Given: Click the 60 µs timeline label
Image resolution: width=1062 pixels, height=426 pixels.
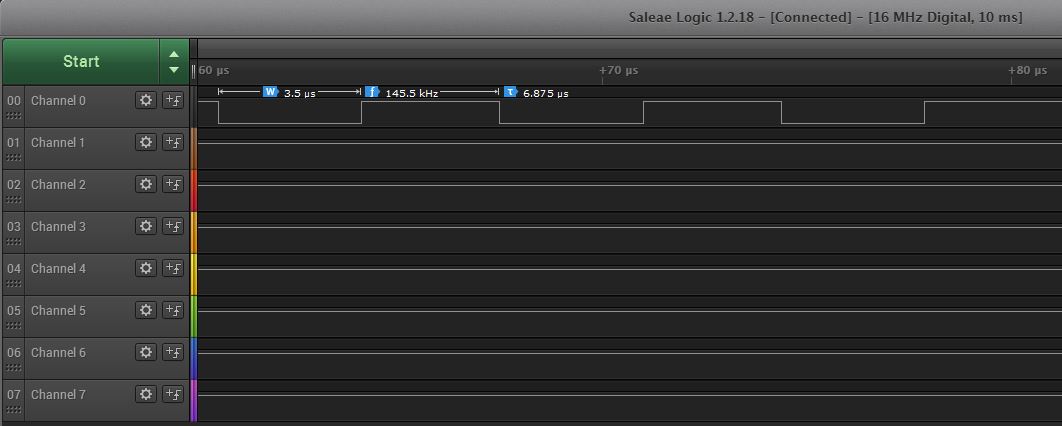Looking at the screenshot, I should [x=214, y=70].
